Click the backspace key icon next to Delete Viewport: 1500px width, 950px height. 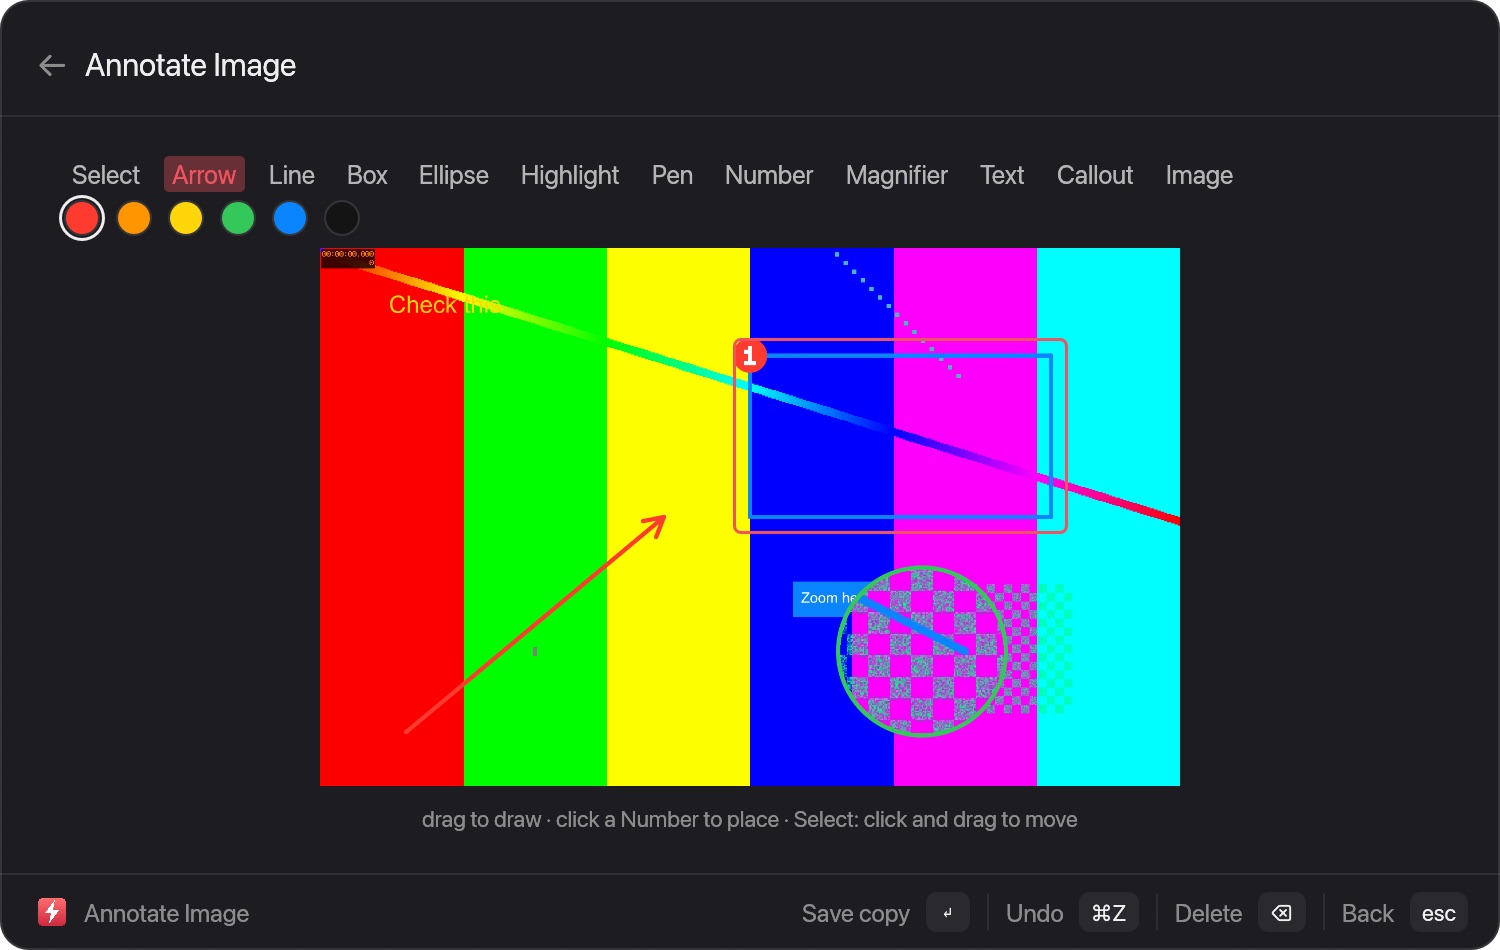click(1281, 913)
